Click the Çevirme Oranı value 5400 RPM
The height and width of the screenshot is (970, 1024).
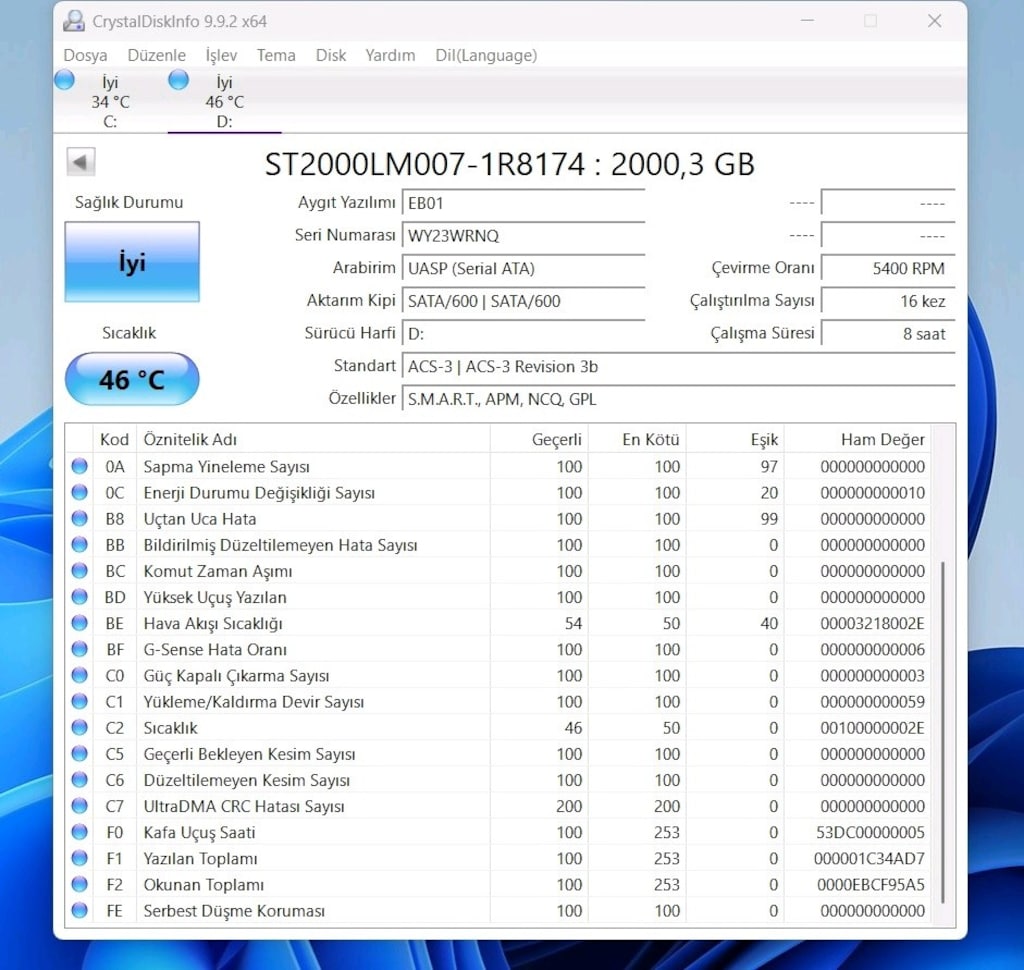click(888, 268)
